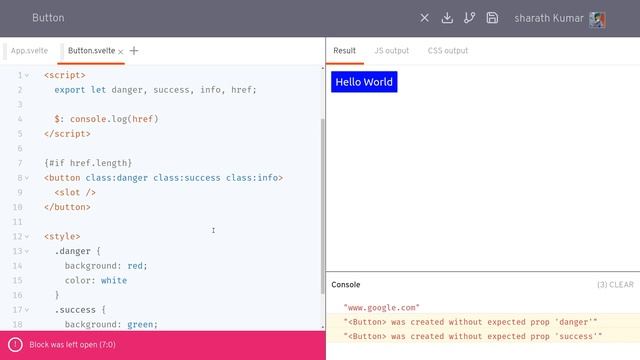Click the 'color: white' line

point(96,281)
